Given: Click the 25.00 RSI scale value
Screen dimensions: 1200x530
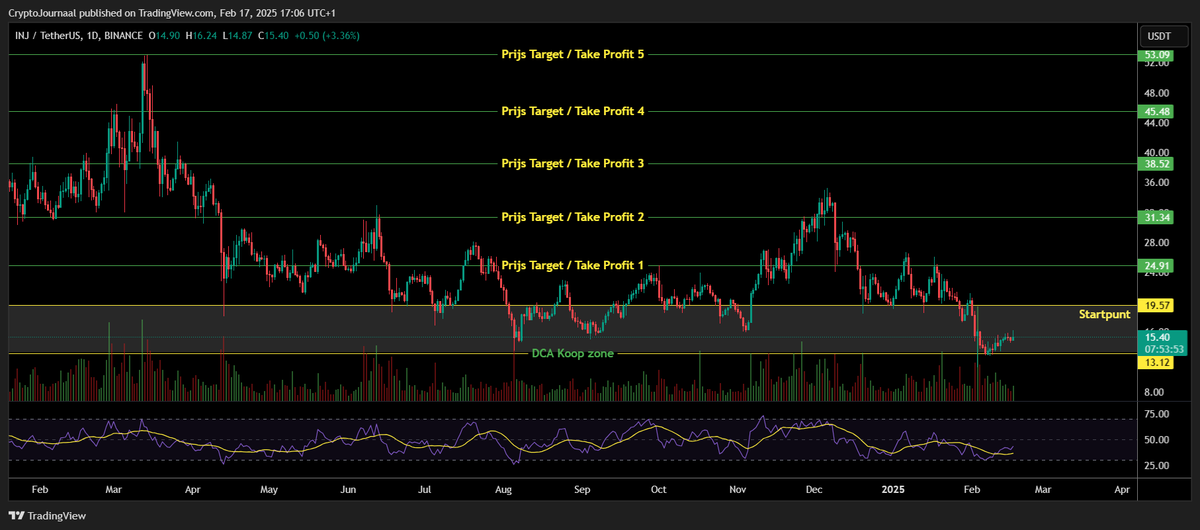Looking at the screenshot, I should 1158,465.
